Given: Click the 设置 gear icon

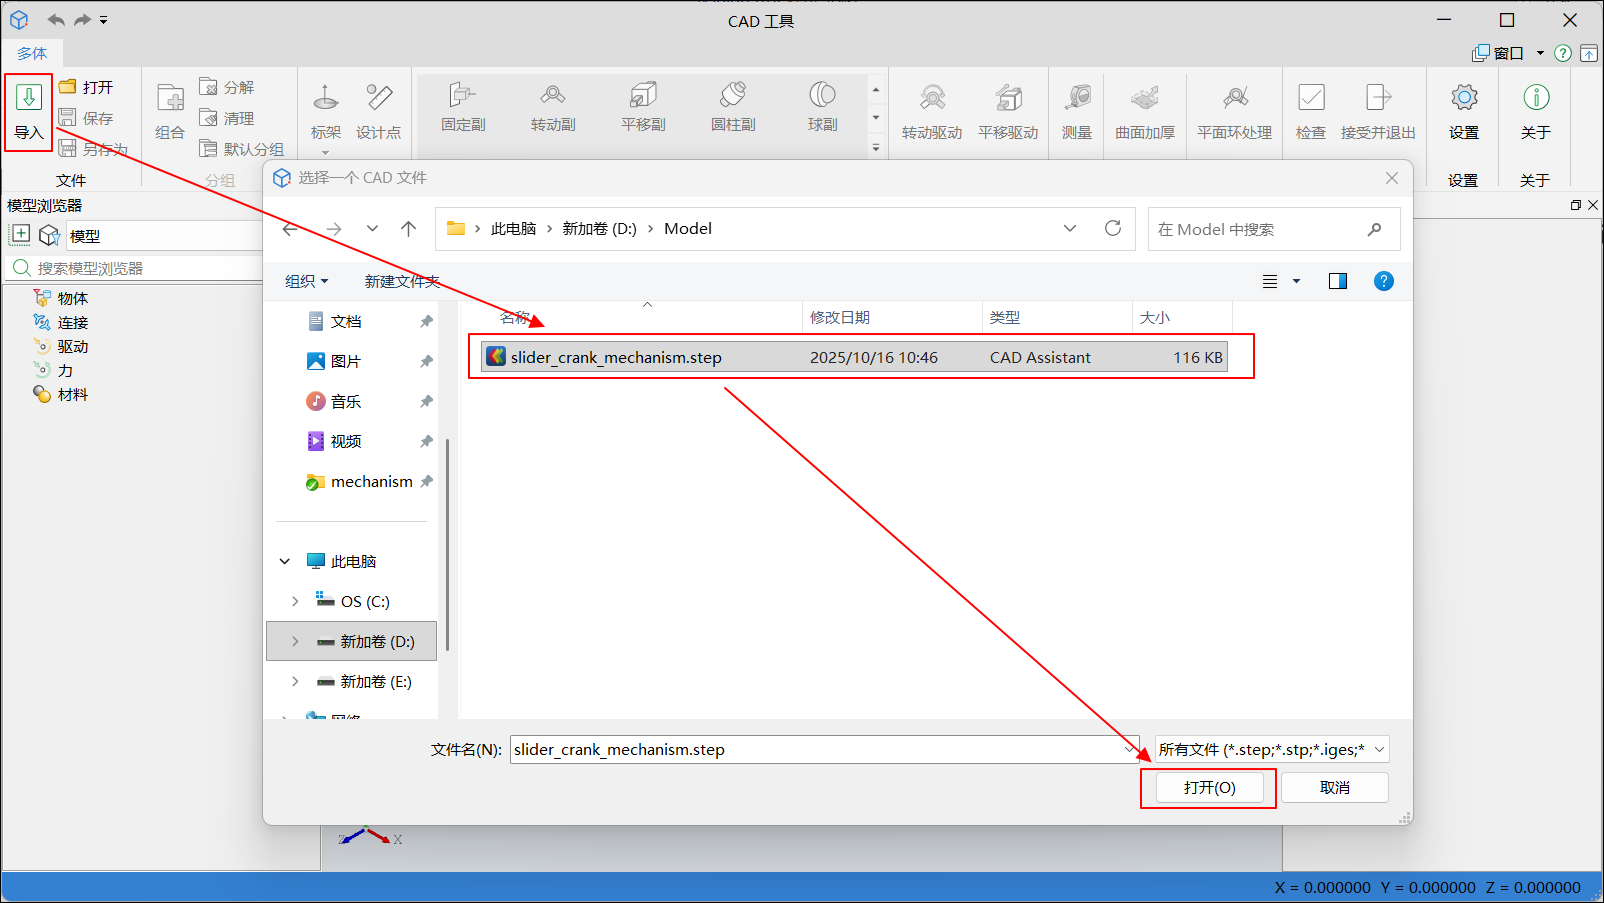Looking at the screenshot, I should pyautogui.click(x=1463, y=98).
